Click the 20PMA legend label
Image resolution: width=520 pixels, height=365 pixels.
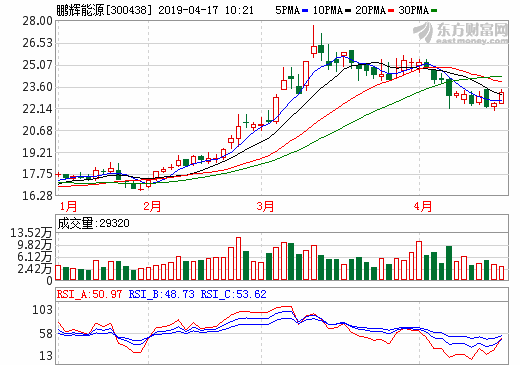point(370,11)
